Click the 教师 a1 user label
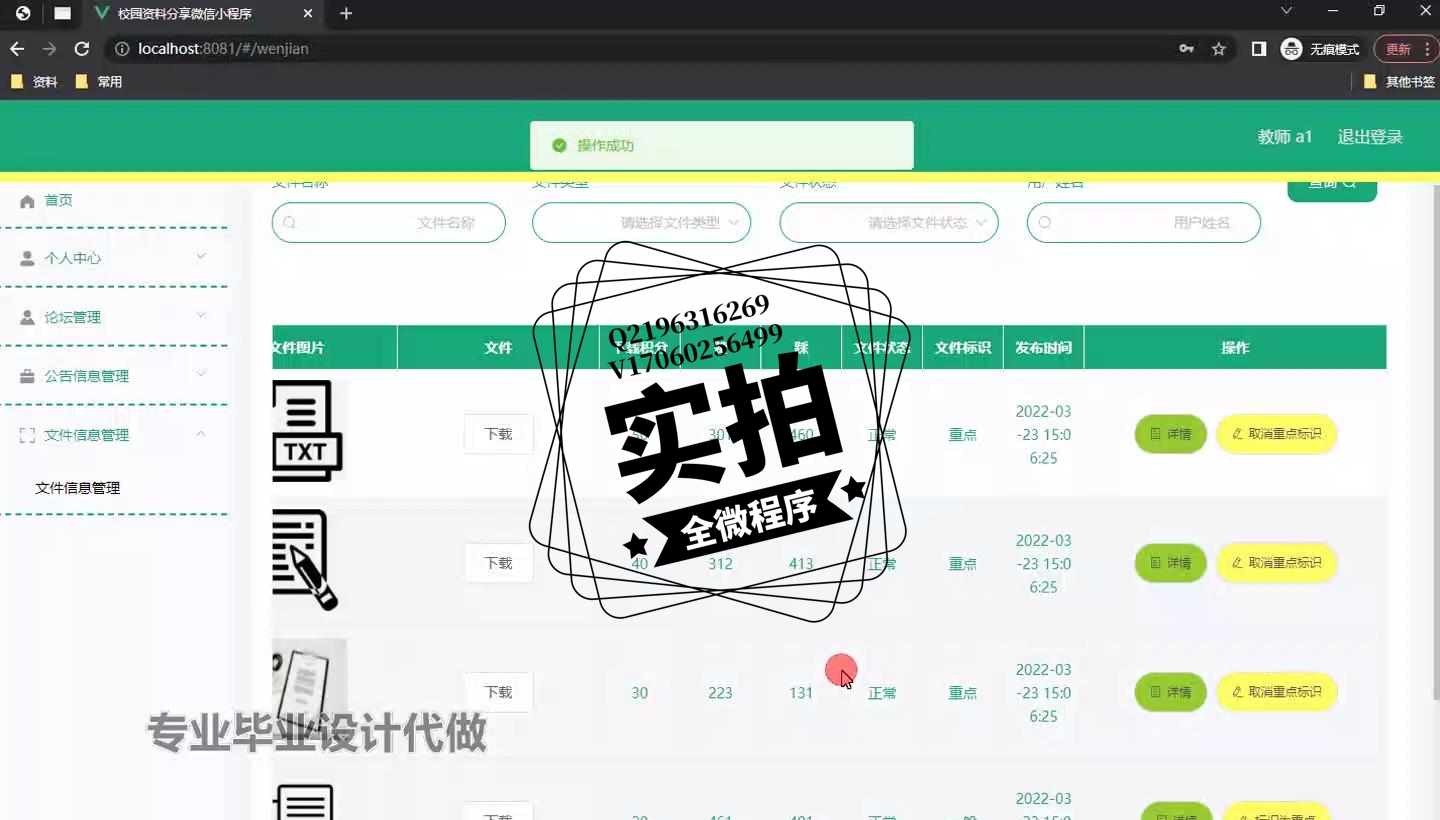This screenshot has width=1440, height=820. pos(1285,137)
